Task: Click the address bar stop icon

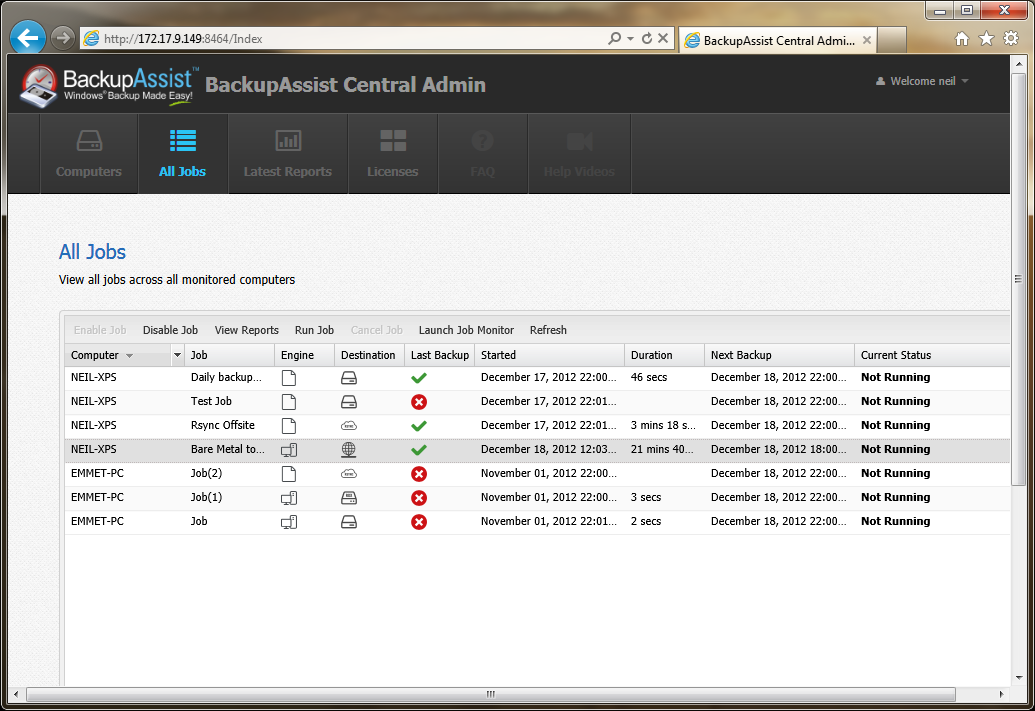Action: coord(663,38)
